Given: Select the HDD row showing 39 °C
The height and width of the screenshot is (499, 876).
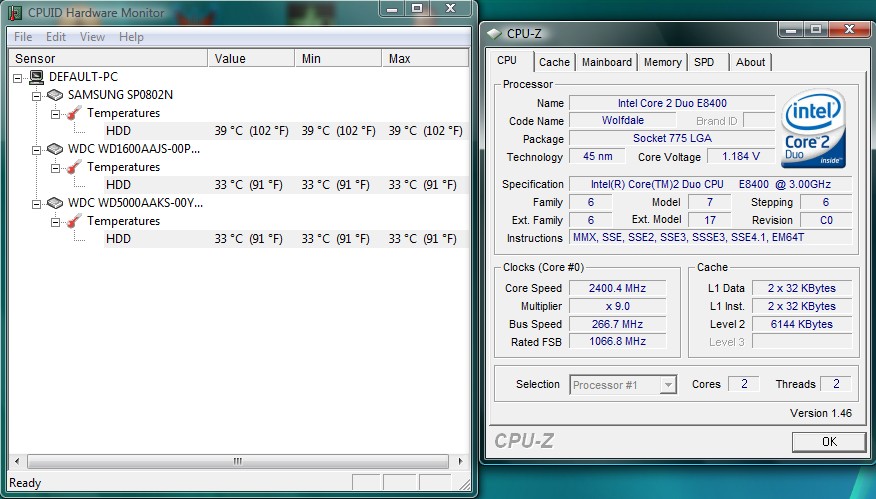Looking at the screenshot, I should 285,131.
